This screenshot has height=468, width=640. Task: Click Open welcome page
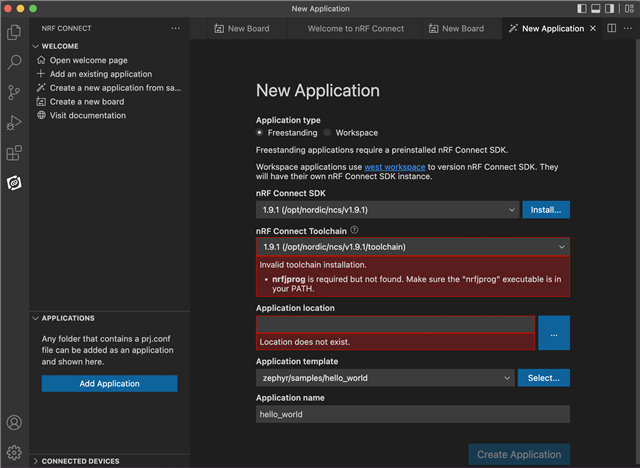click(88, 60)
